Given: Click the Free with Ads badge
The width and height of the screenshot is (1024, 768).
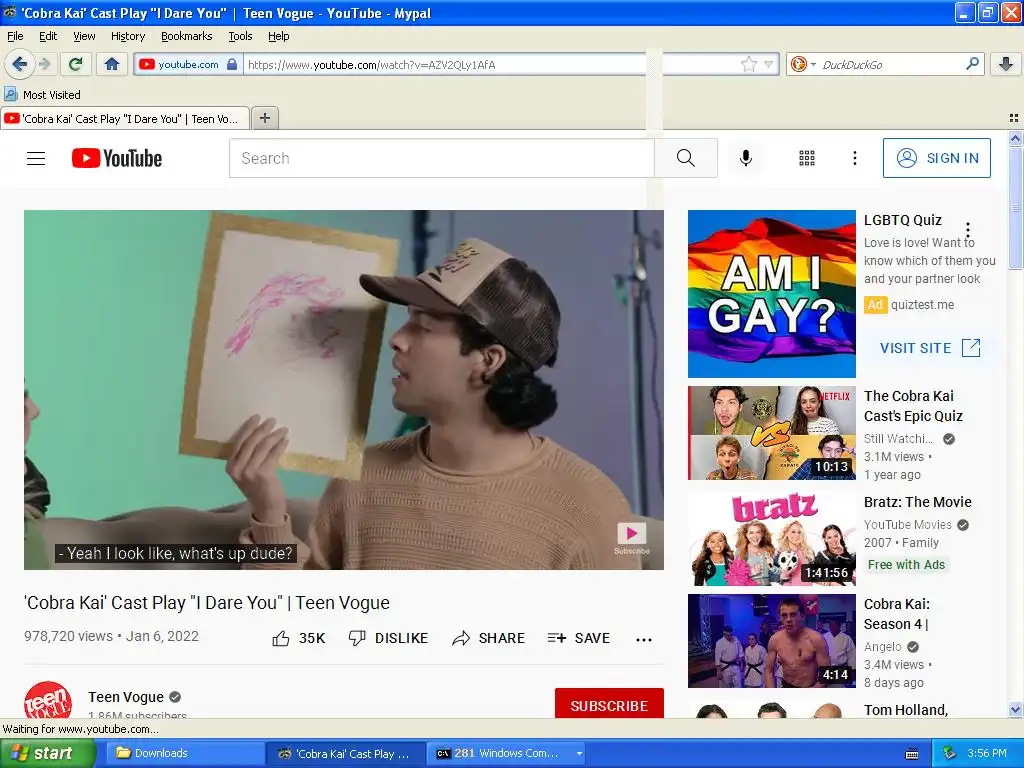Looking at the screenshot, I should tap(906, 564).
